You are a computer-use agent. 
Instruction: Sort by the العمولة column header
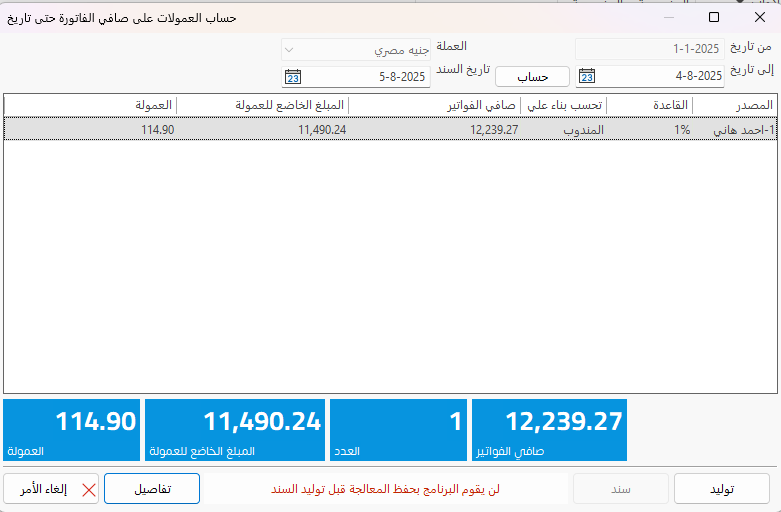(90, 105)
